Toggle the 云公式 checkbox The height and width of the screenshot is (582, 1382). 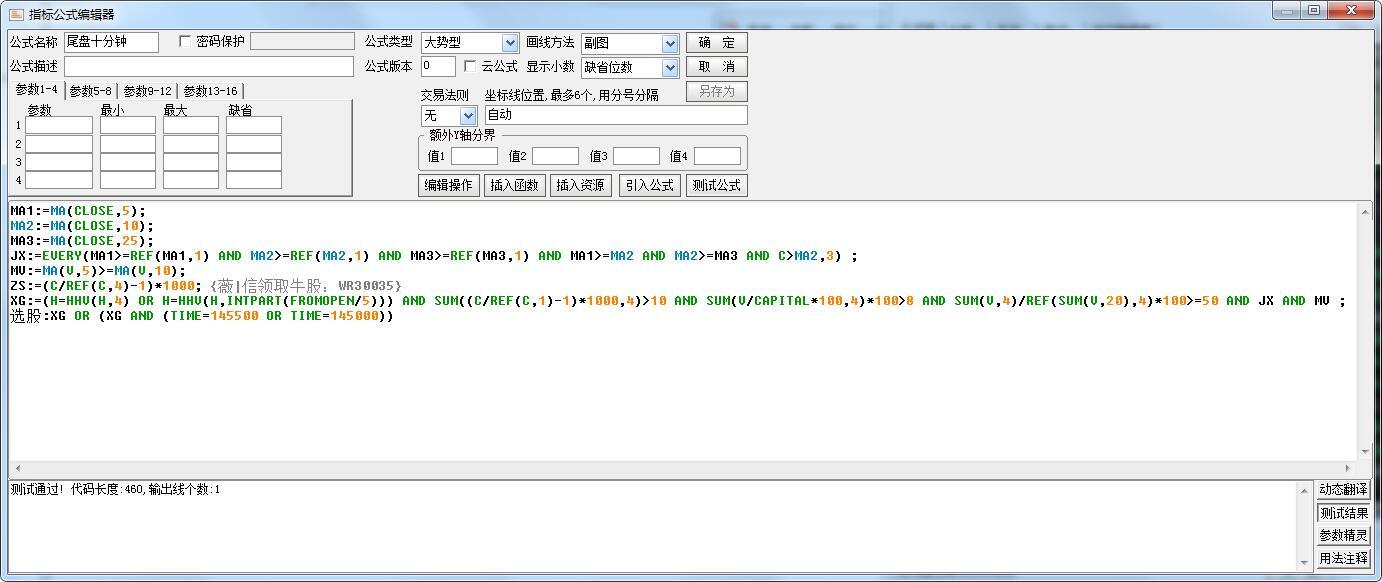click(470, 66)
